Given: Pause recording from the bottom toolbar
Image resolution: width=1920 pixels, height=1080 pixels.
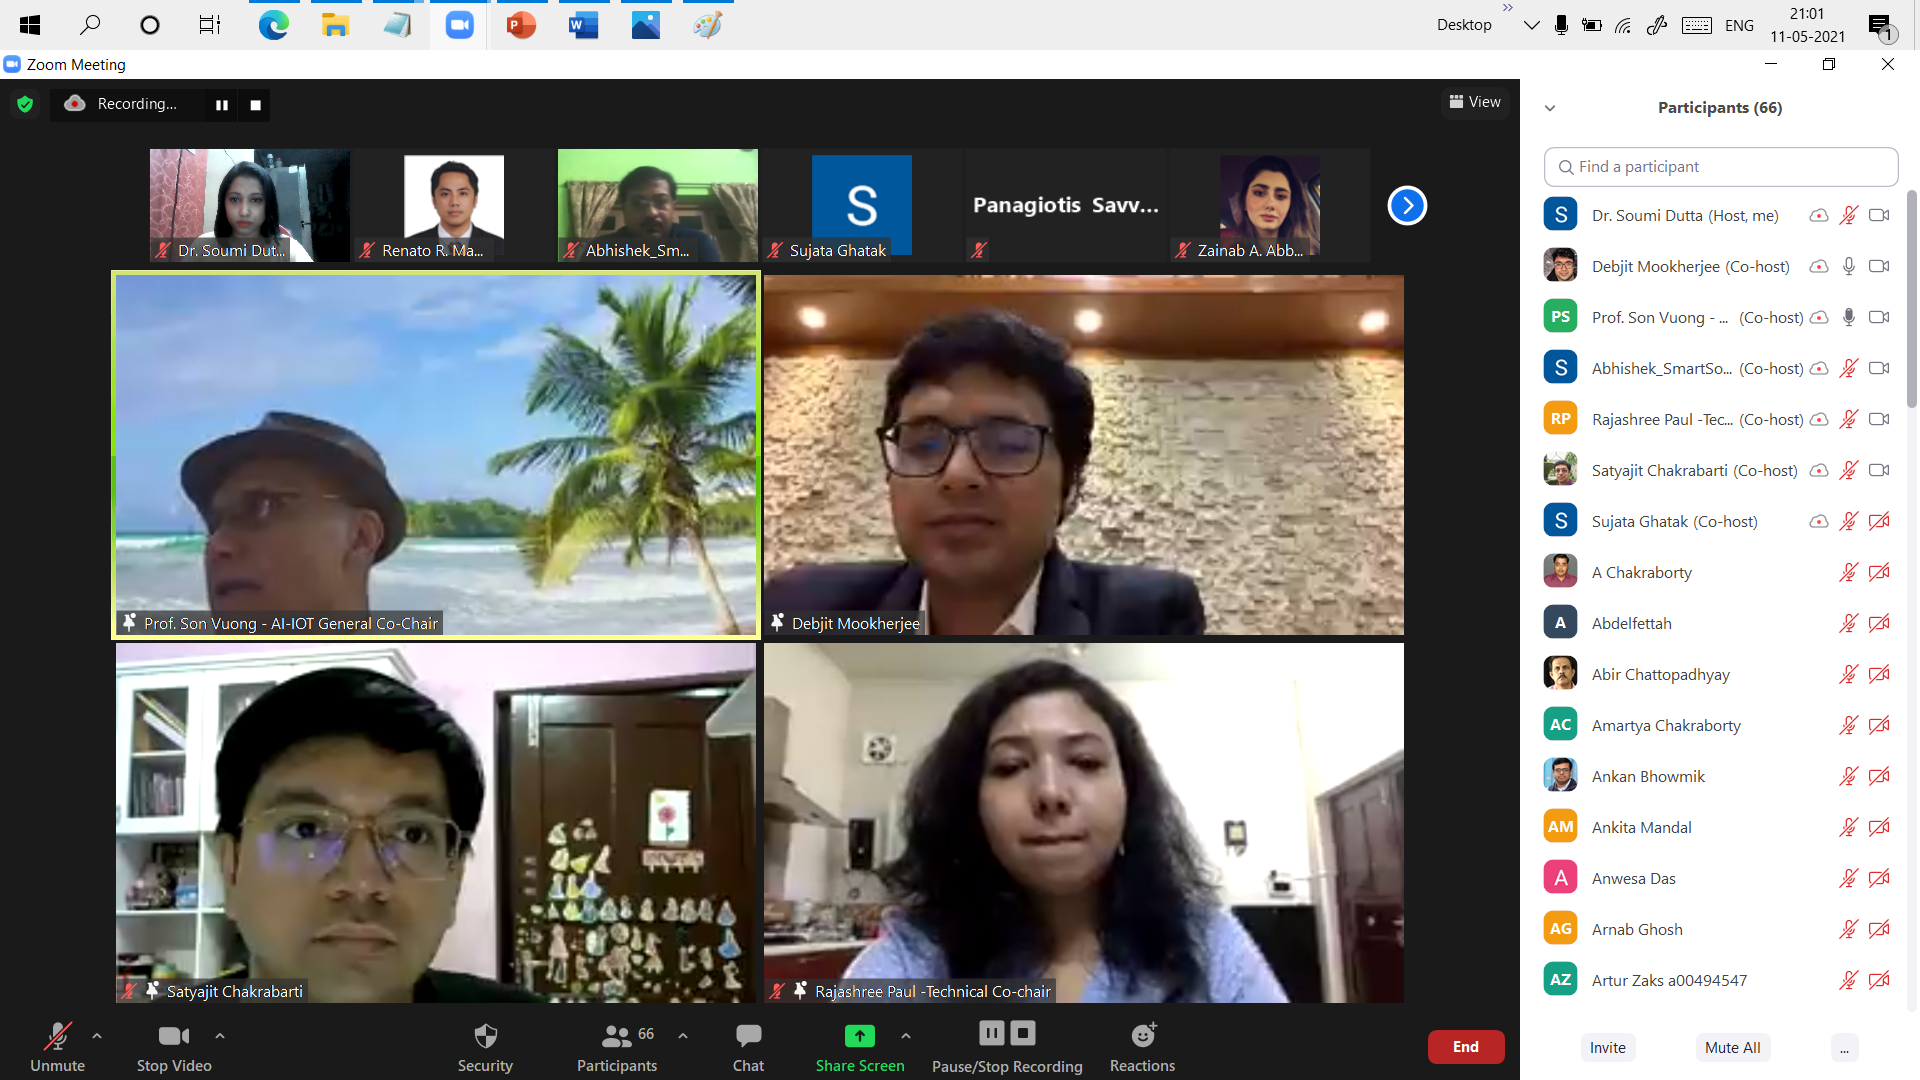Looking at the screenshot, I should coord(992,1033).
